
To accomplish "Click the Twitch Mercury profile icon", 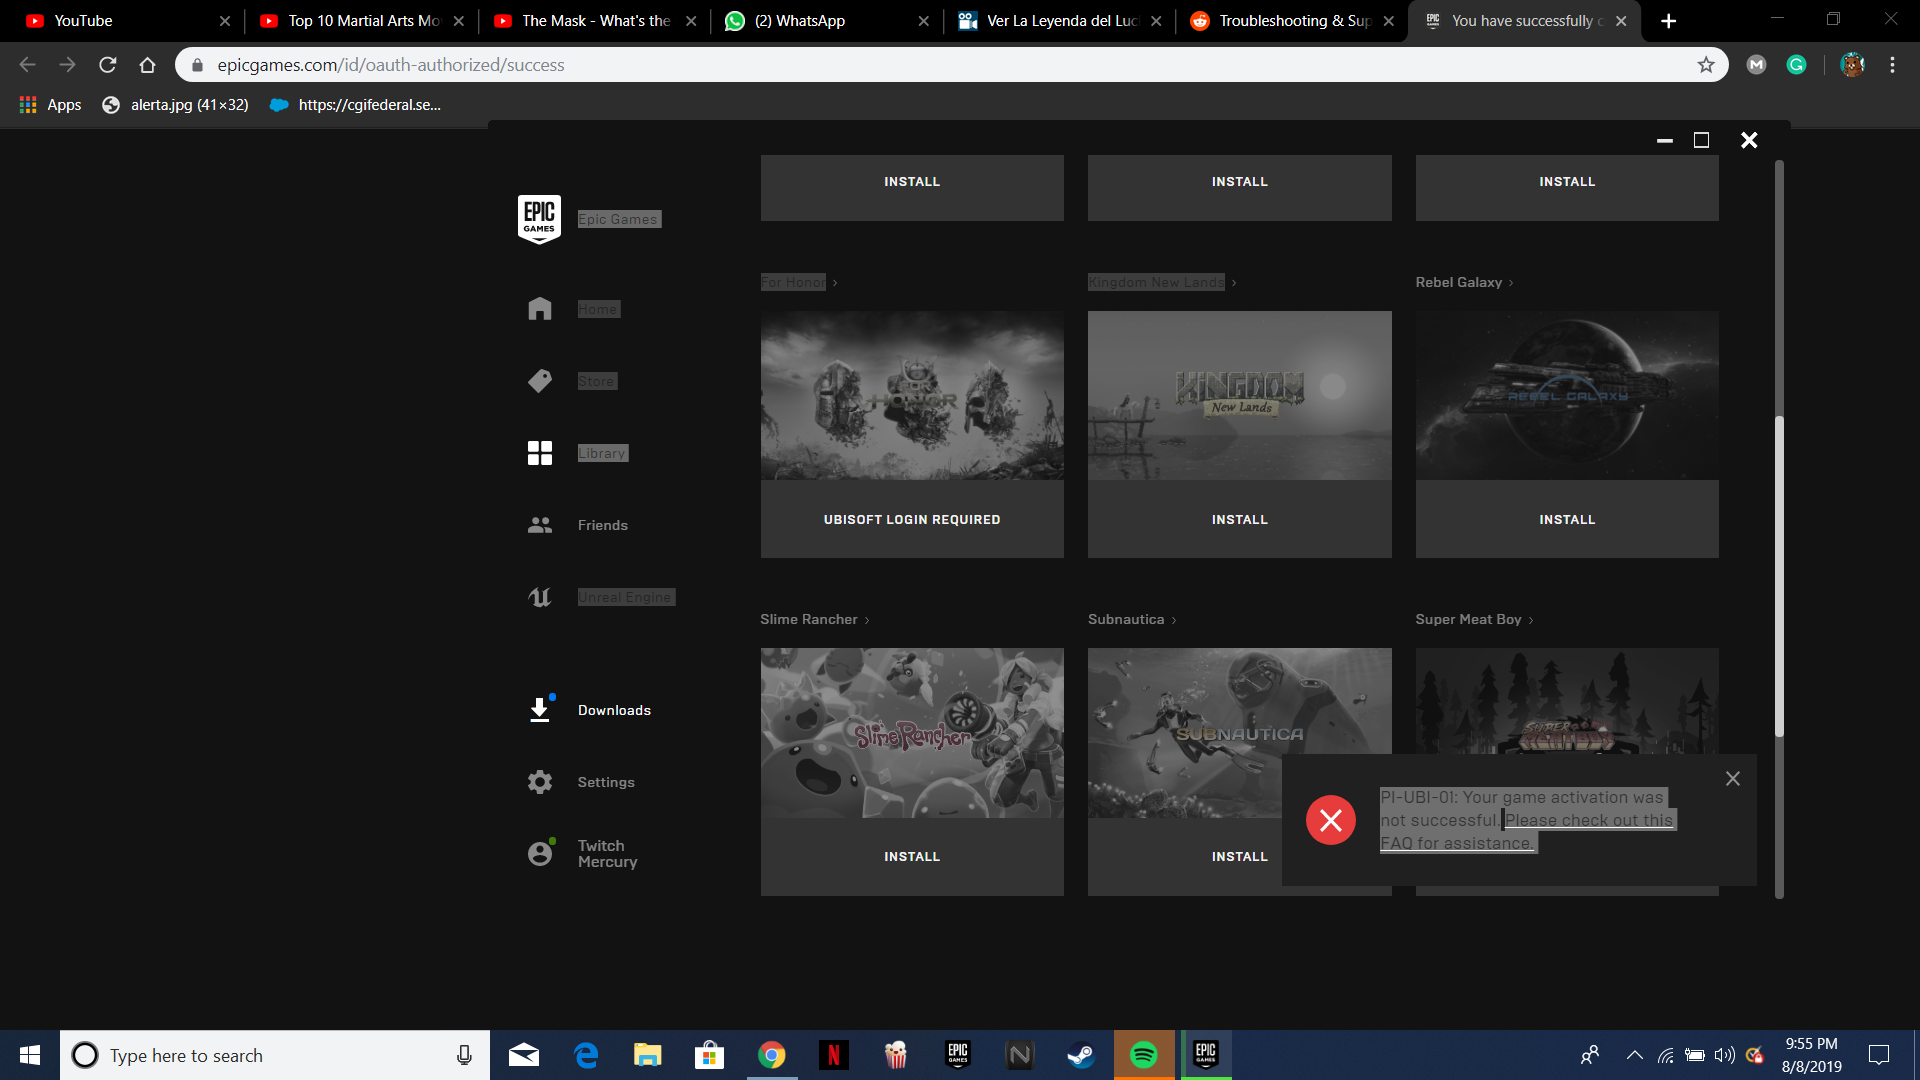I will 540,853.
